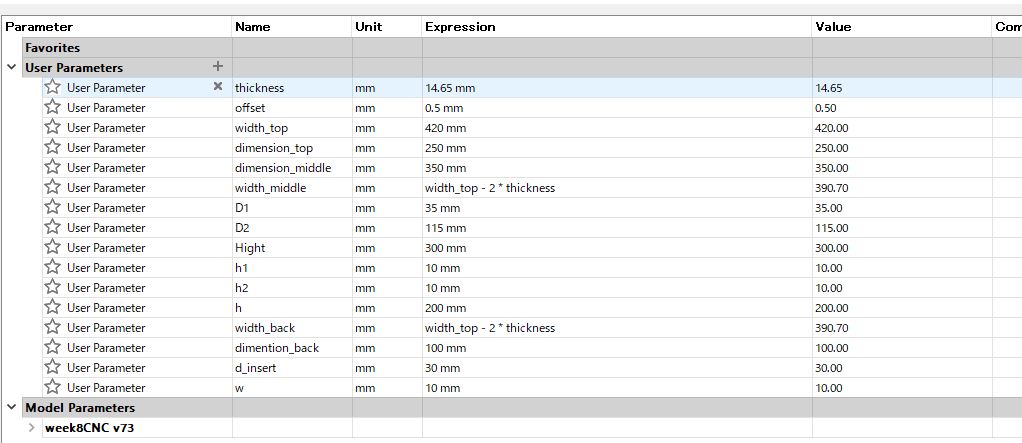Star the d_insert parameter
This screenshot has width=1022, height=443.
point(53,367)
